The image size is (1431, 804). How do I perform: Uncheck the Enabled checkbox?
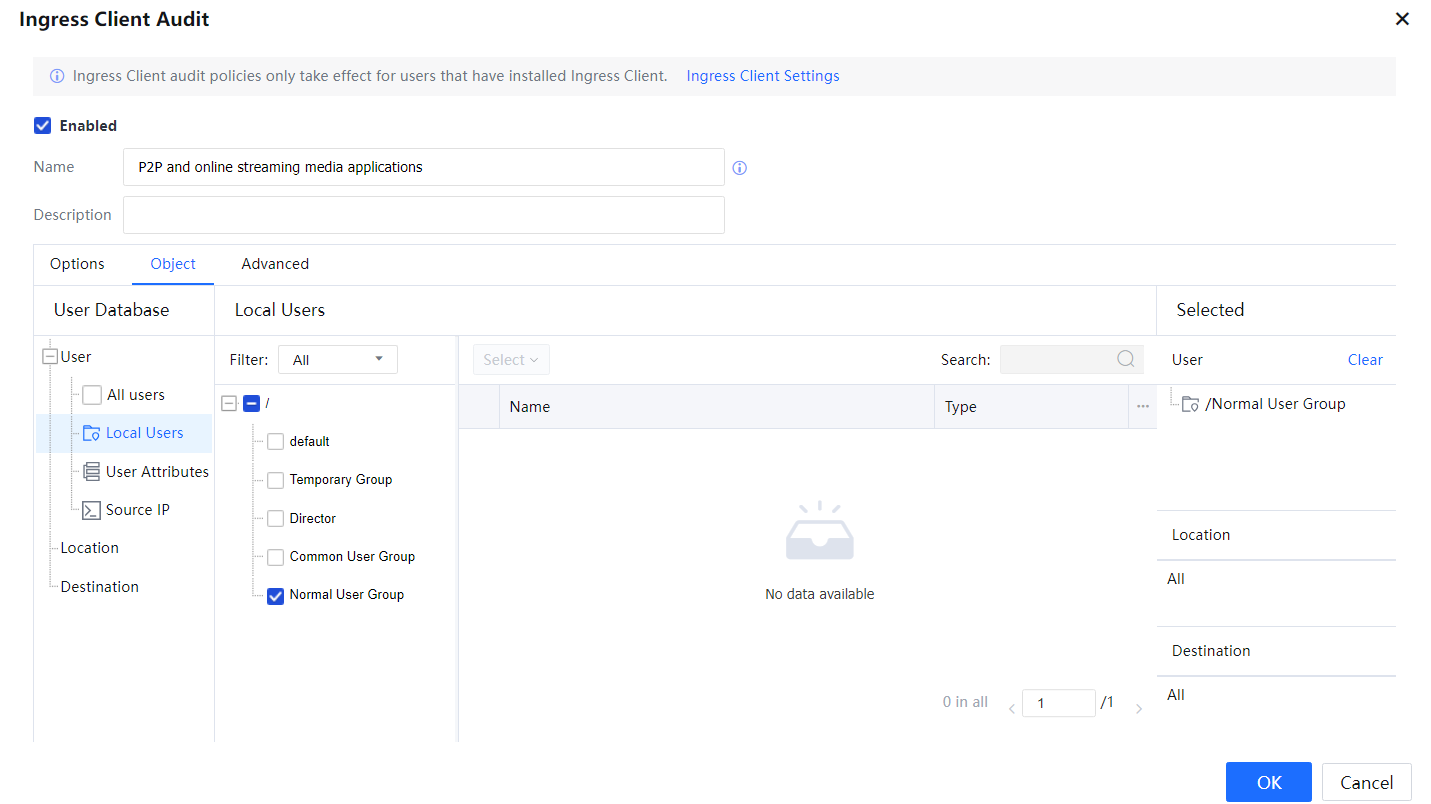tap(42, 126)
